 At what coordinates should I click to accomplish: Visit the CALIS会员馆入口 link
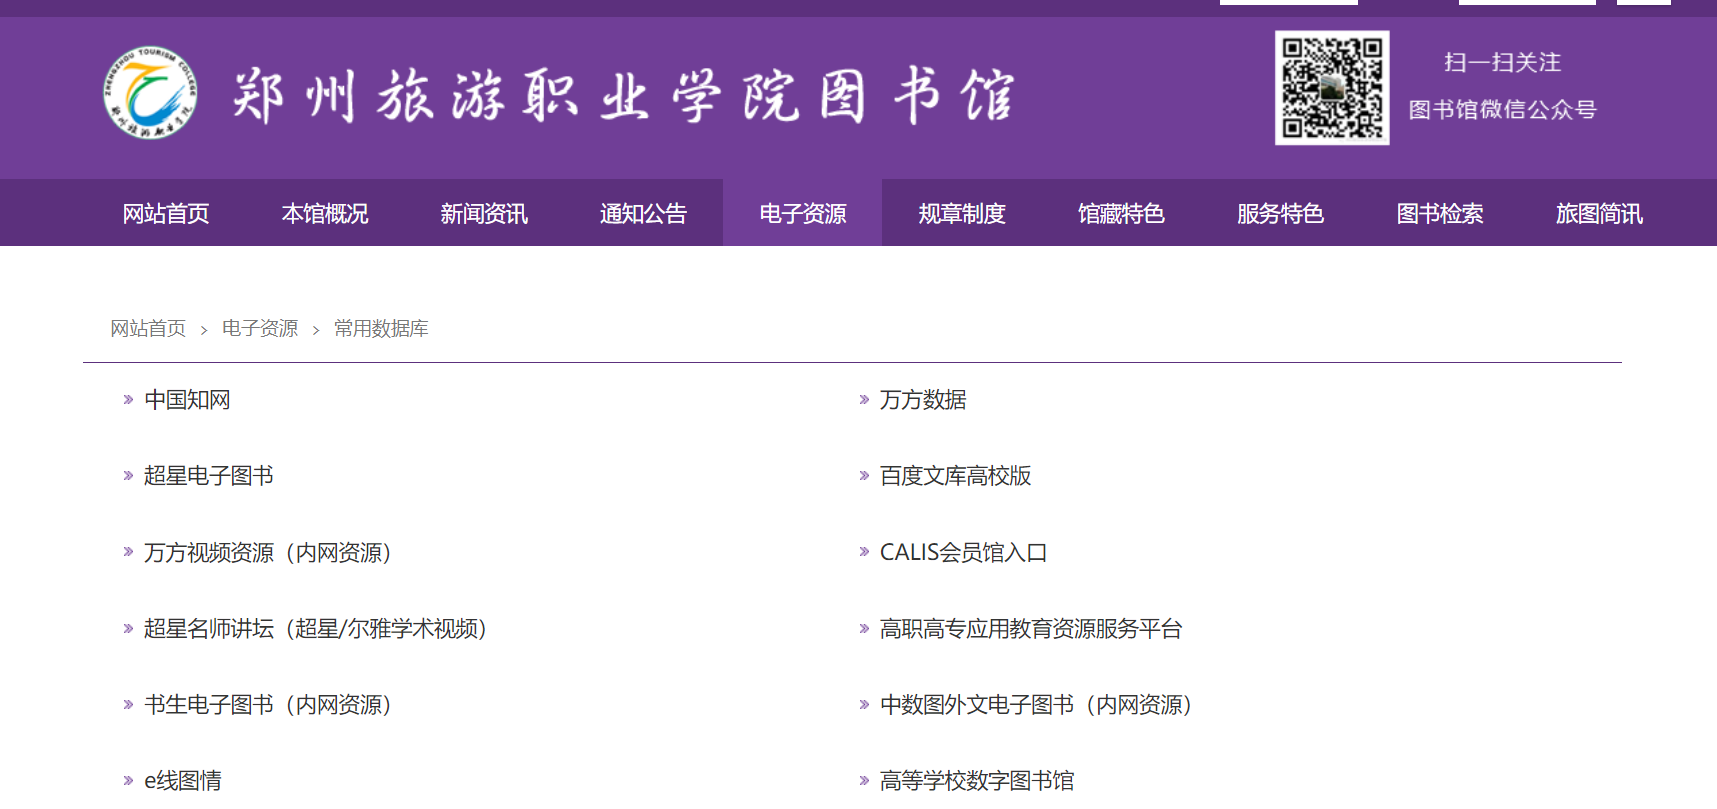(x=963, y=553)
